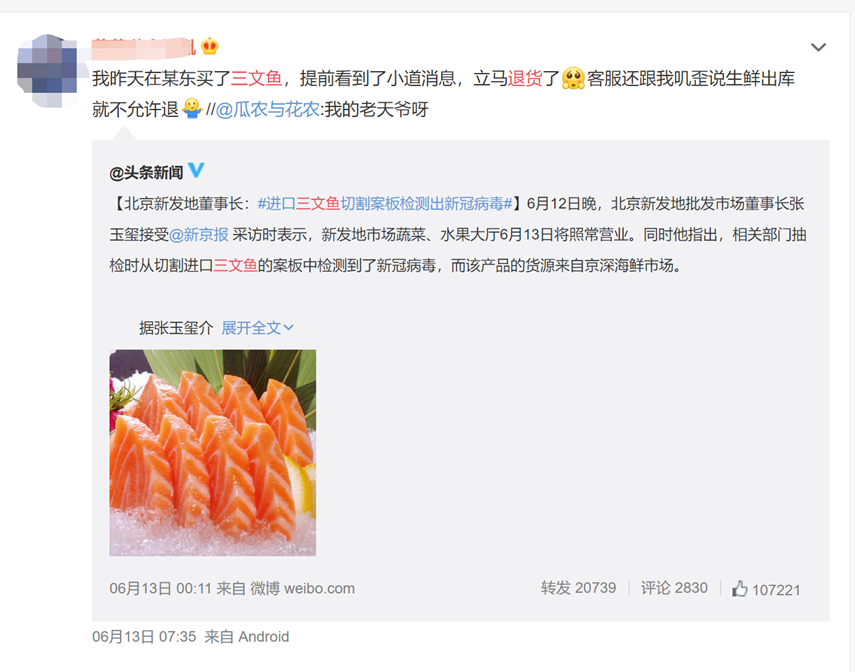Viewport: 855px width, 672px height.
Task: Click the blue verified V badge
Action: point(196,170)
